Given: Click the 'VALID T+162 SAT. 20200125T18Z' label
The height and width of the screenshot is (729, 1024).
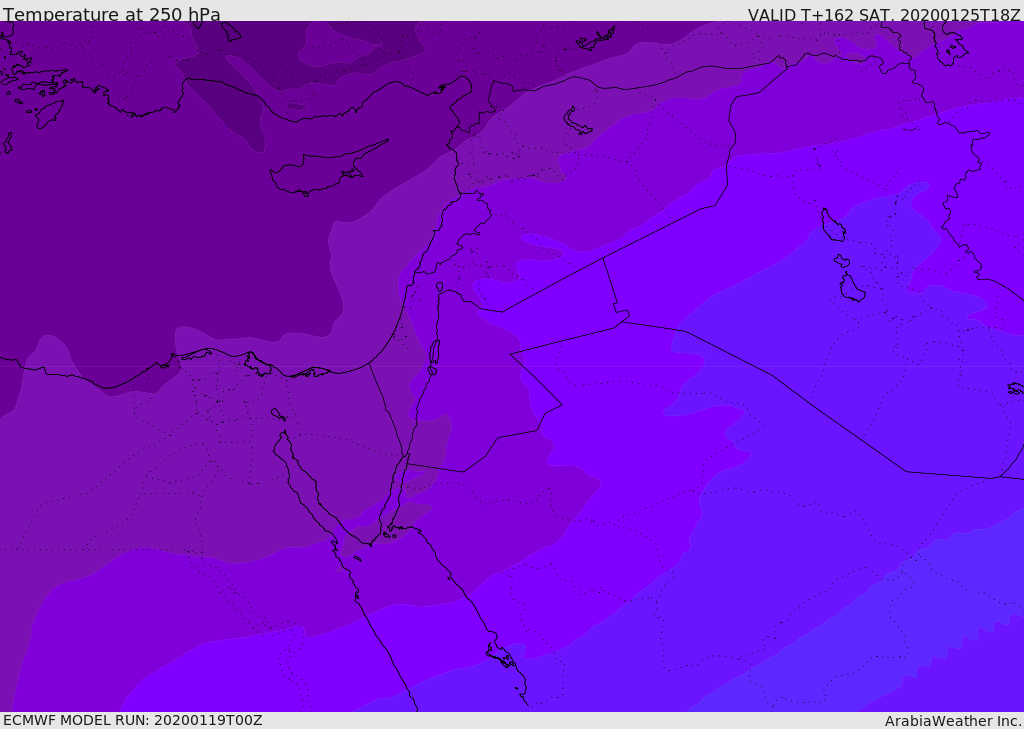Looking at the screenshot, I should pos(884,14).
